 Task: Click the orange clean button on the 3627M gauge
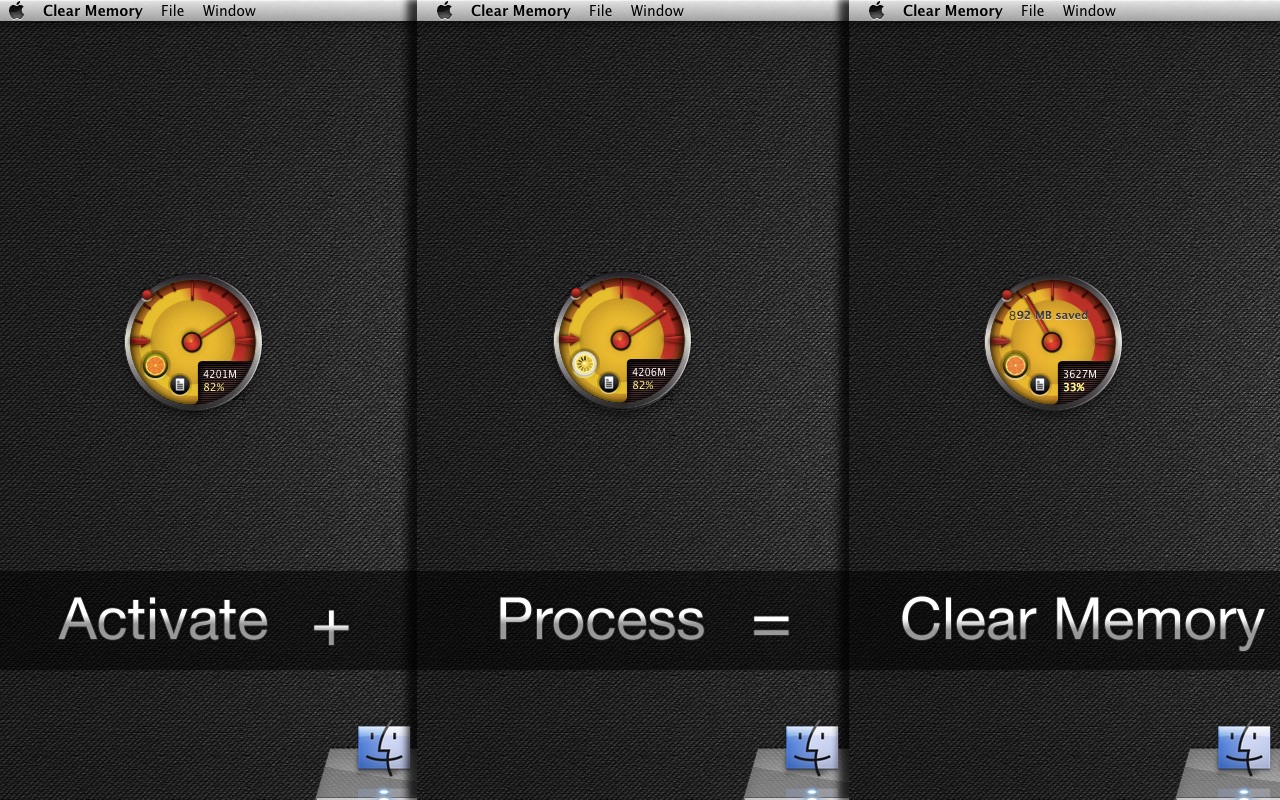pos(1015,365)
